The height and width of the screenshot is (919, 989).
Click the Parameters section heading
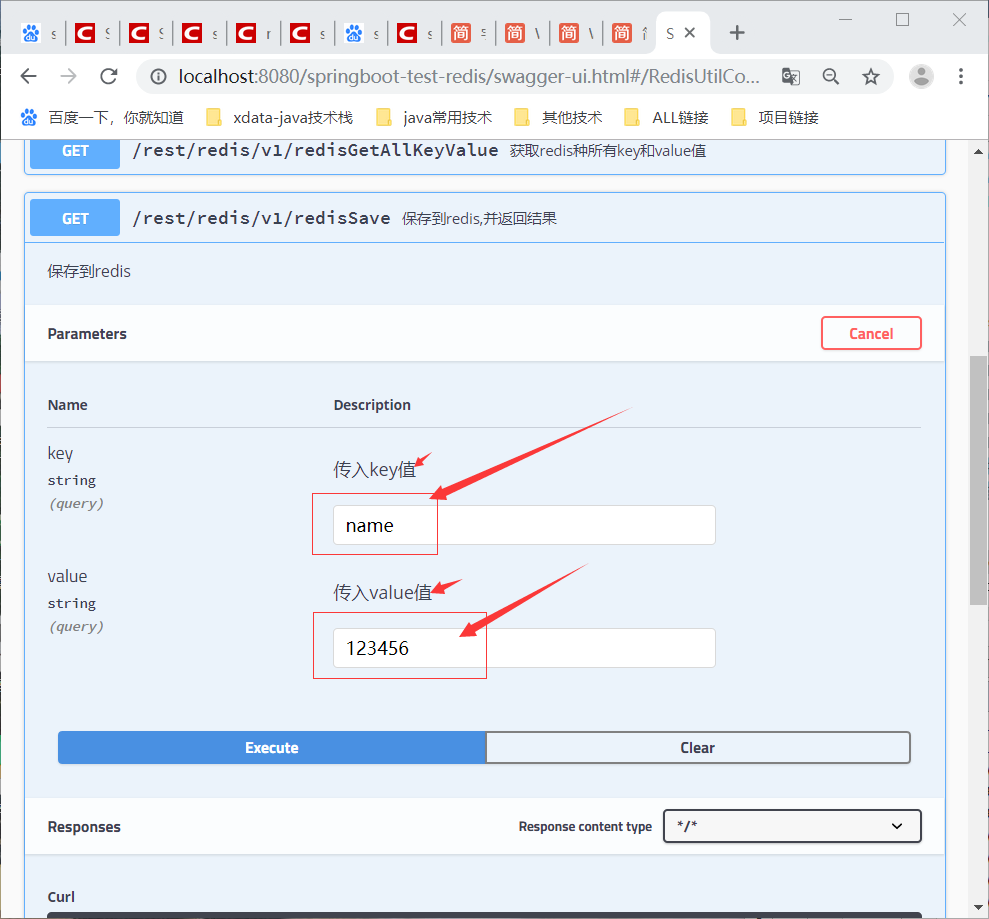(87, 334)
